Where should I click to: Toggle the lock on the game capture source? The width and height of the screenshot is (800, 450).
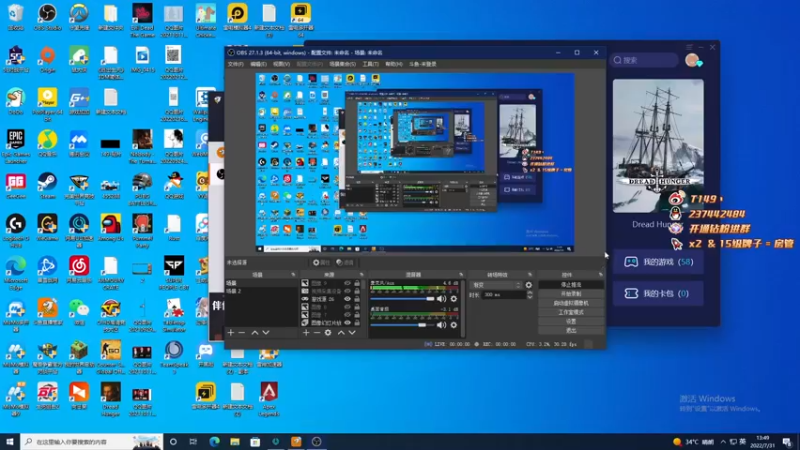click(357, 299)
